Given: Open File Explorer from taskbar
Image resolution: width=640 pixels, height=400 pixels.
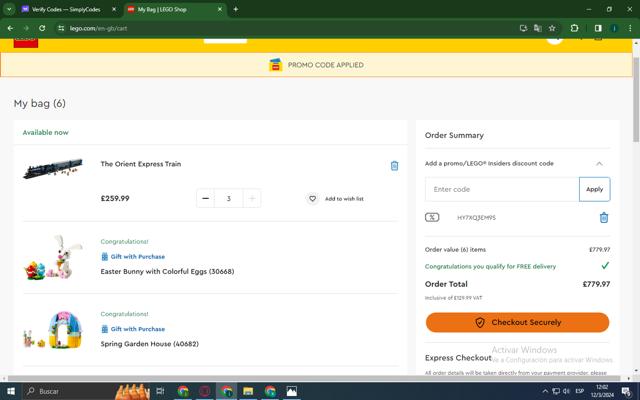Looking at the screenshot, I should [x=248, y=391].
